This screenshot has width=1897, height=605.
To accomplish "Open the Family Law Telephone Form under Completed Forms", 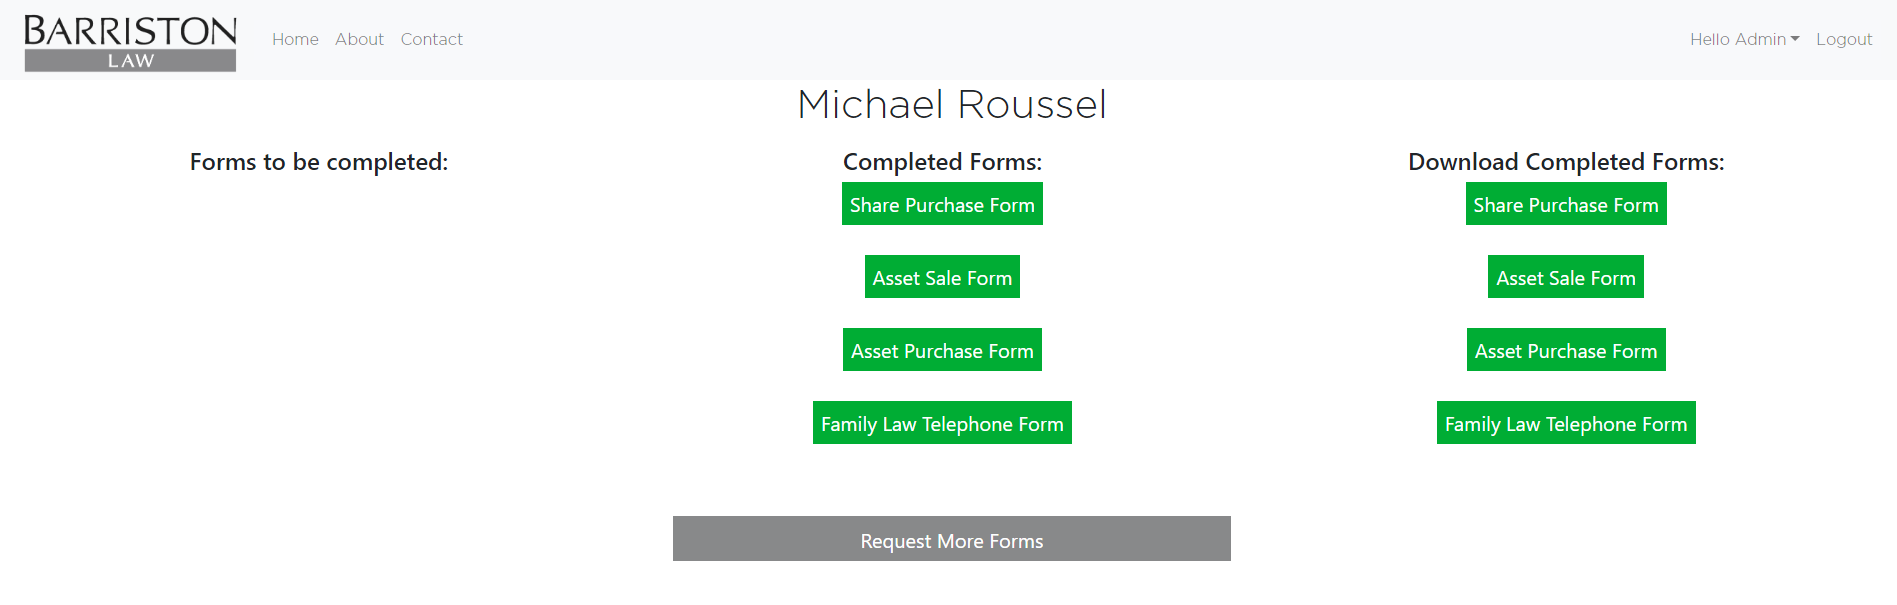I will coord(941,422).
